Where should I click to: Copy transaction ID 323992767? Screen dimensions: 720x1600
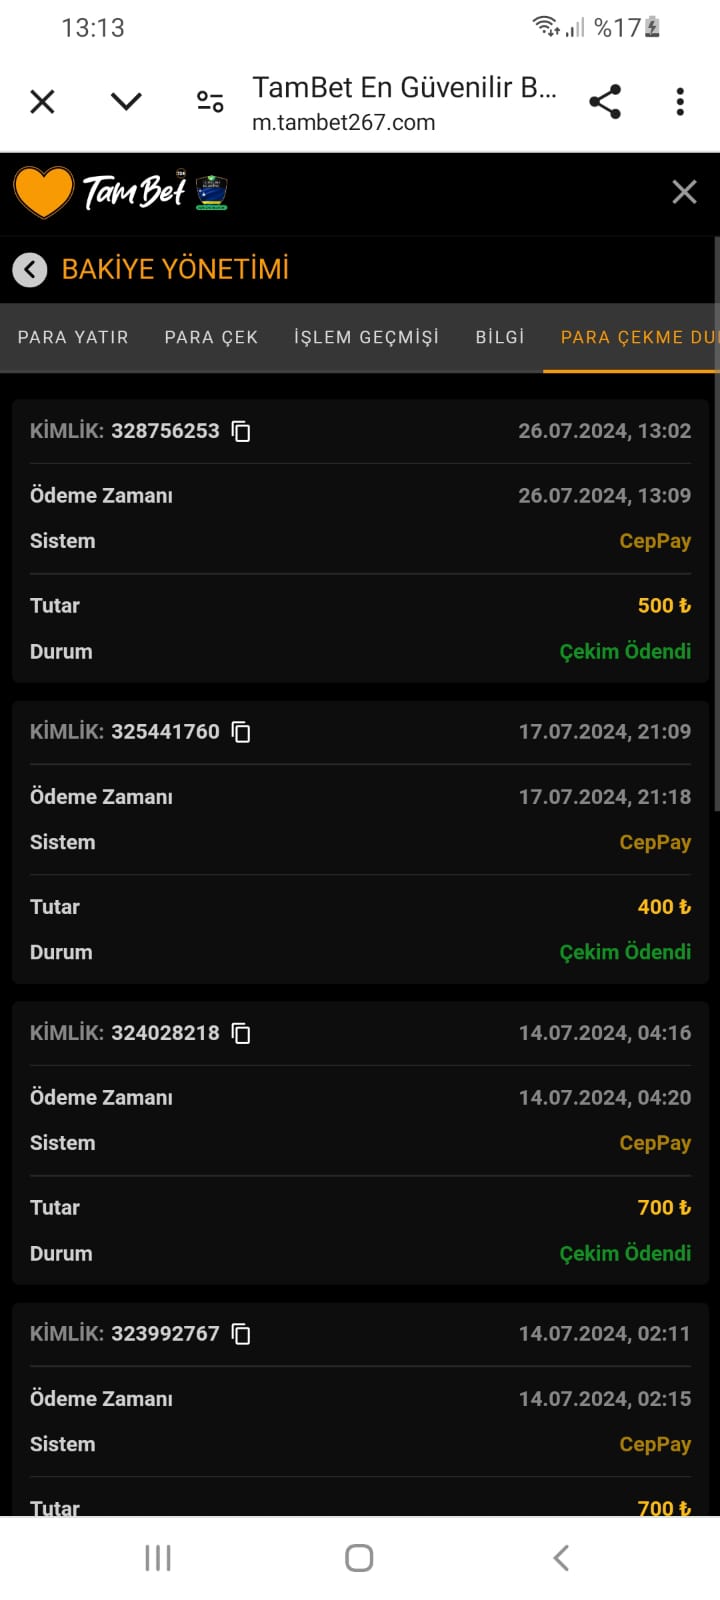241,1334
